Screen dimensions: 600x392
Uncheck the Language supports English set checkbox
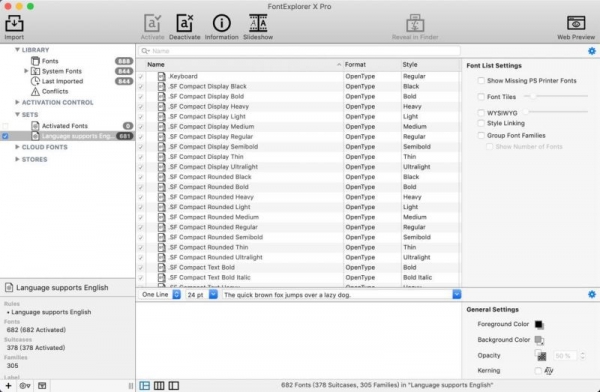tap(5, 136)
